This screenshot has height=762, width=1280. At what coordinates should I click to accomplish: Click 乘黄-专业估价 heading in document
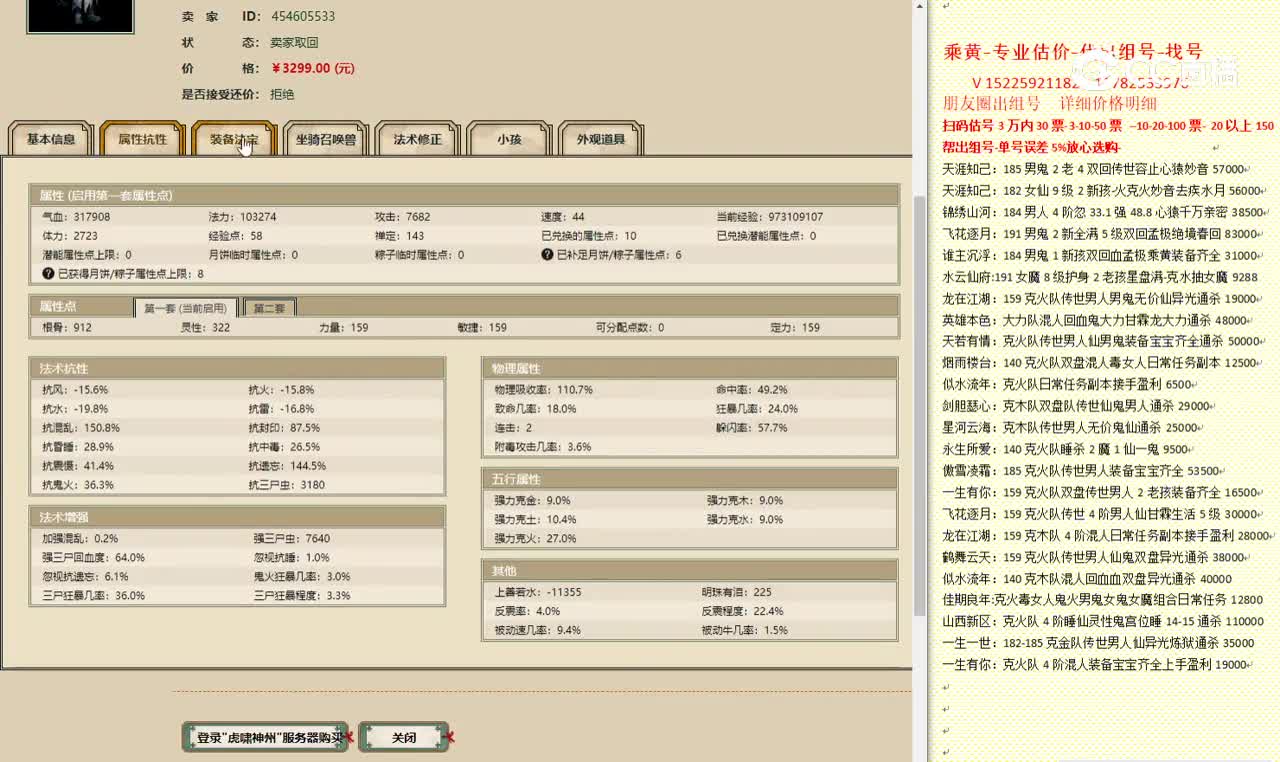1073,52
